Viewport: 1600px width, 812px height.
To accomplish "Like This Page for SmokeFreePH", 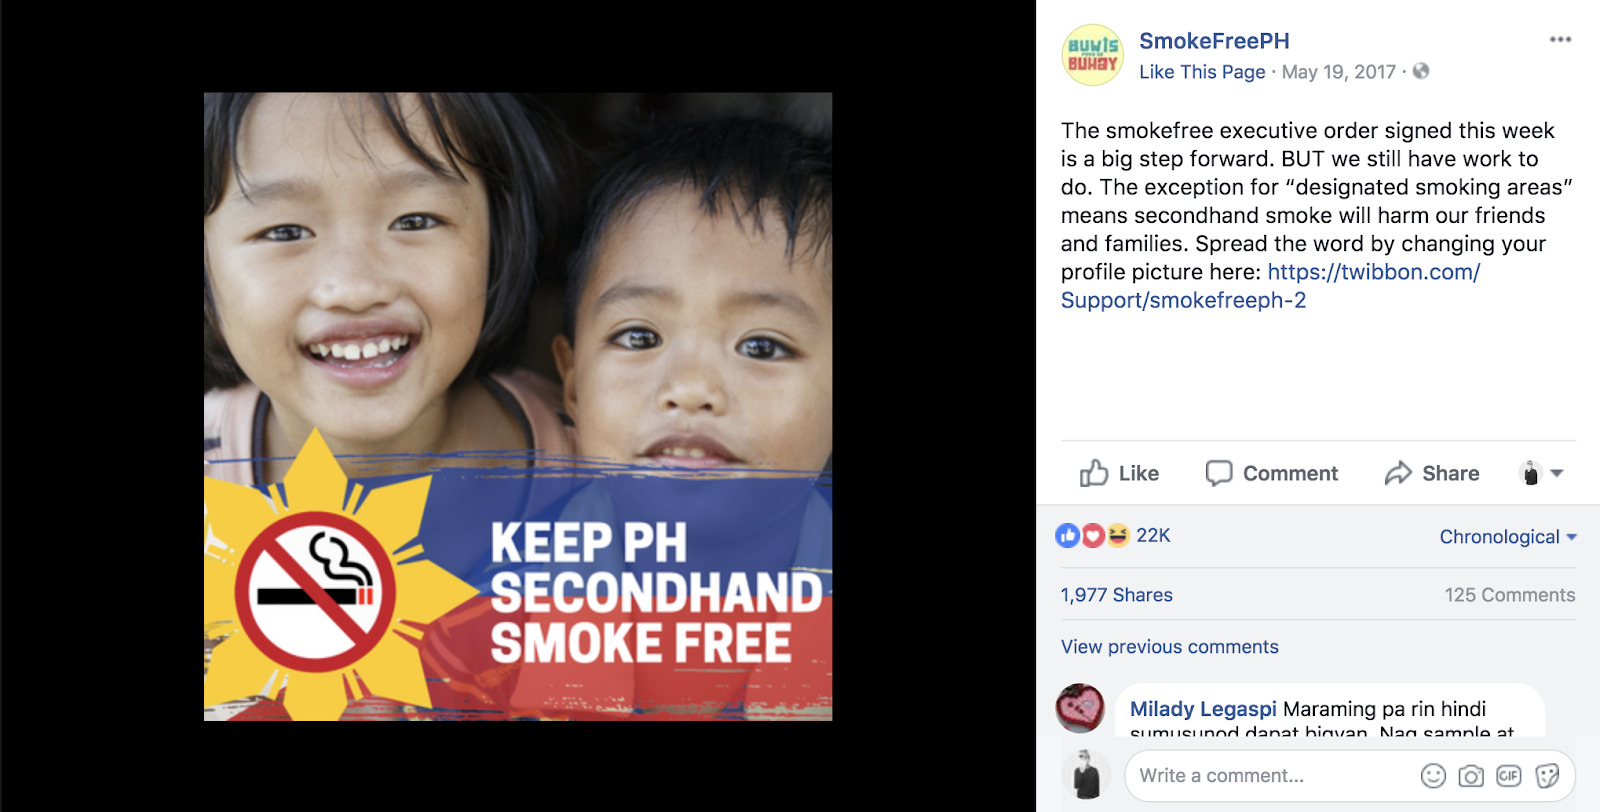I will 1202,72.
